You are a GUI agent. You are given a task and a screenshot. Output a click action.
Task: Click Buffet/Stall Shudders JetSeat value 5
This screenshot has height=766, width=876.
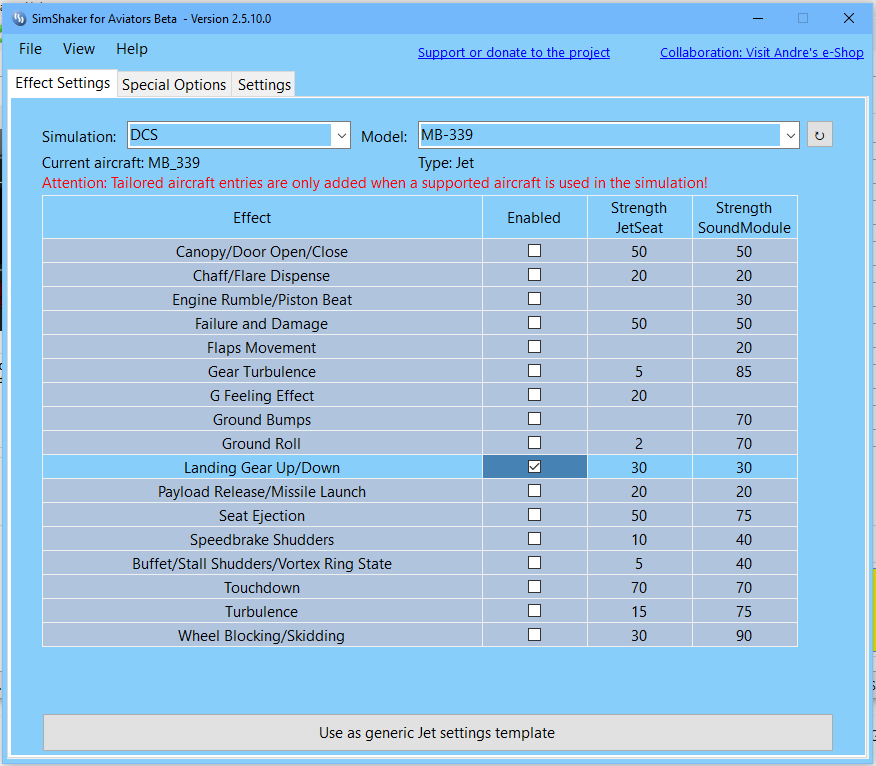(639, 564)
